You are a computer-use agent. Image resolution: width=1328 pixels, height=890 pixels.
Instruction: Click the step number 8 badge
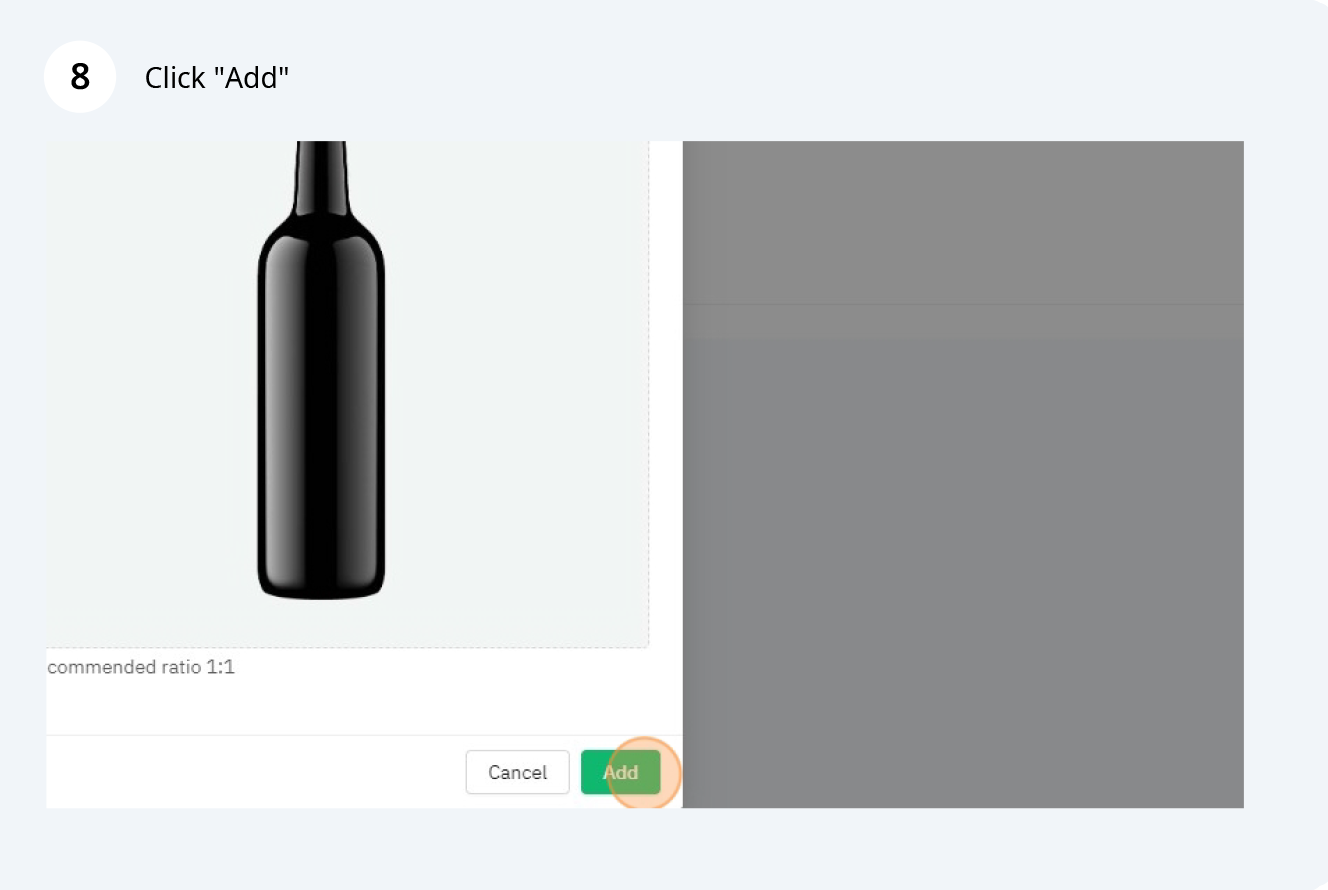(80, 77)
